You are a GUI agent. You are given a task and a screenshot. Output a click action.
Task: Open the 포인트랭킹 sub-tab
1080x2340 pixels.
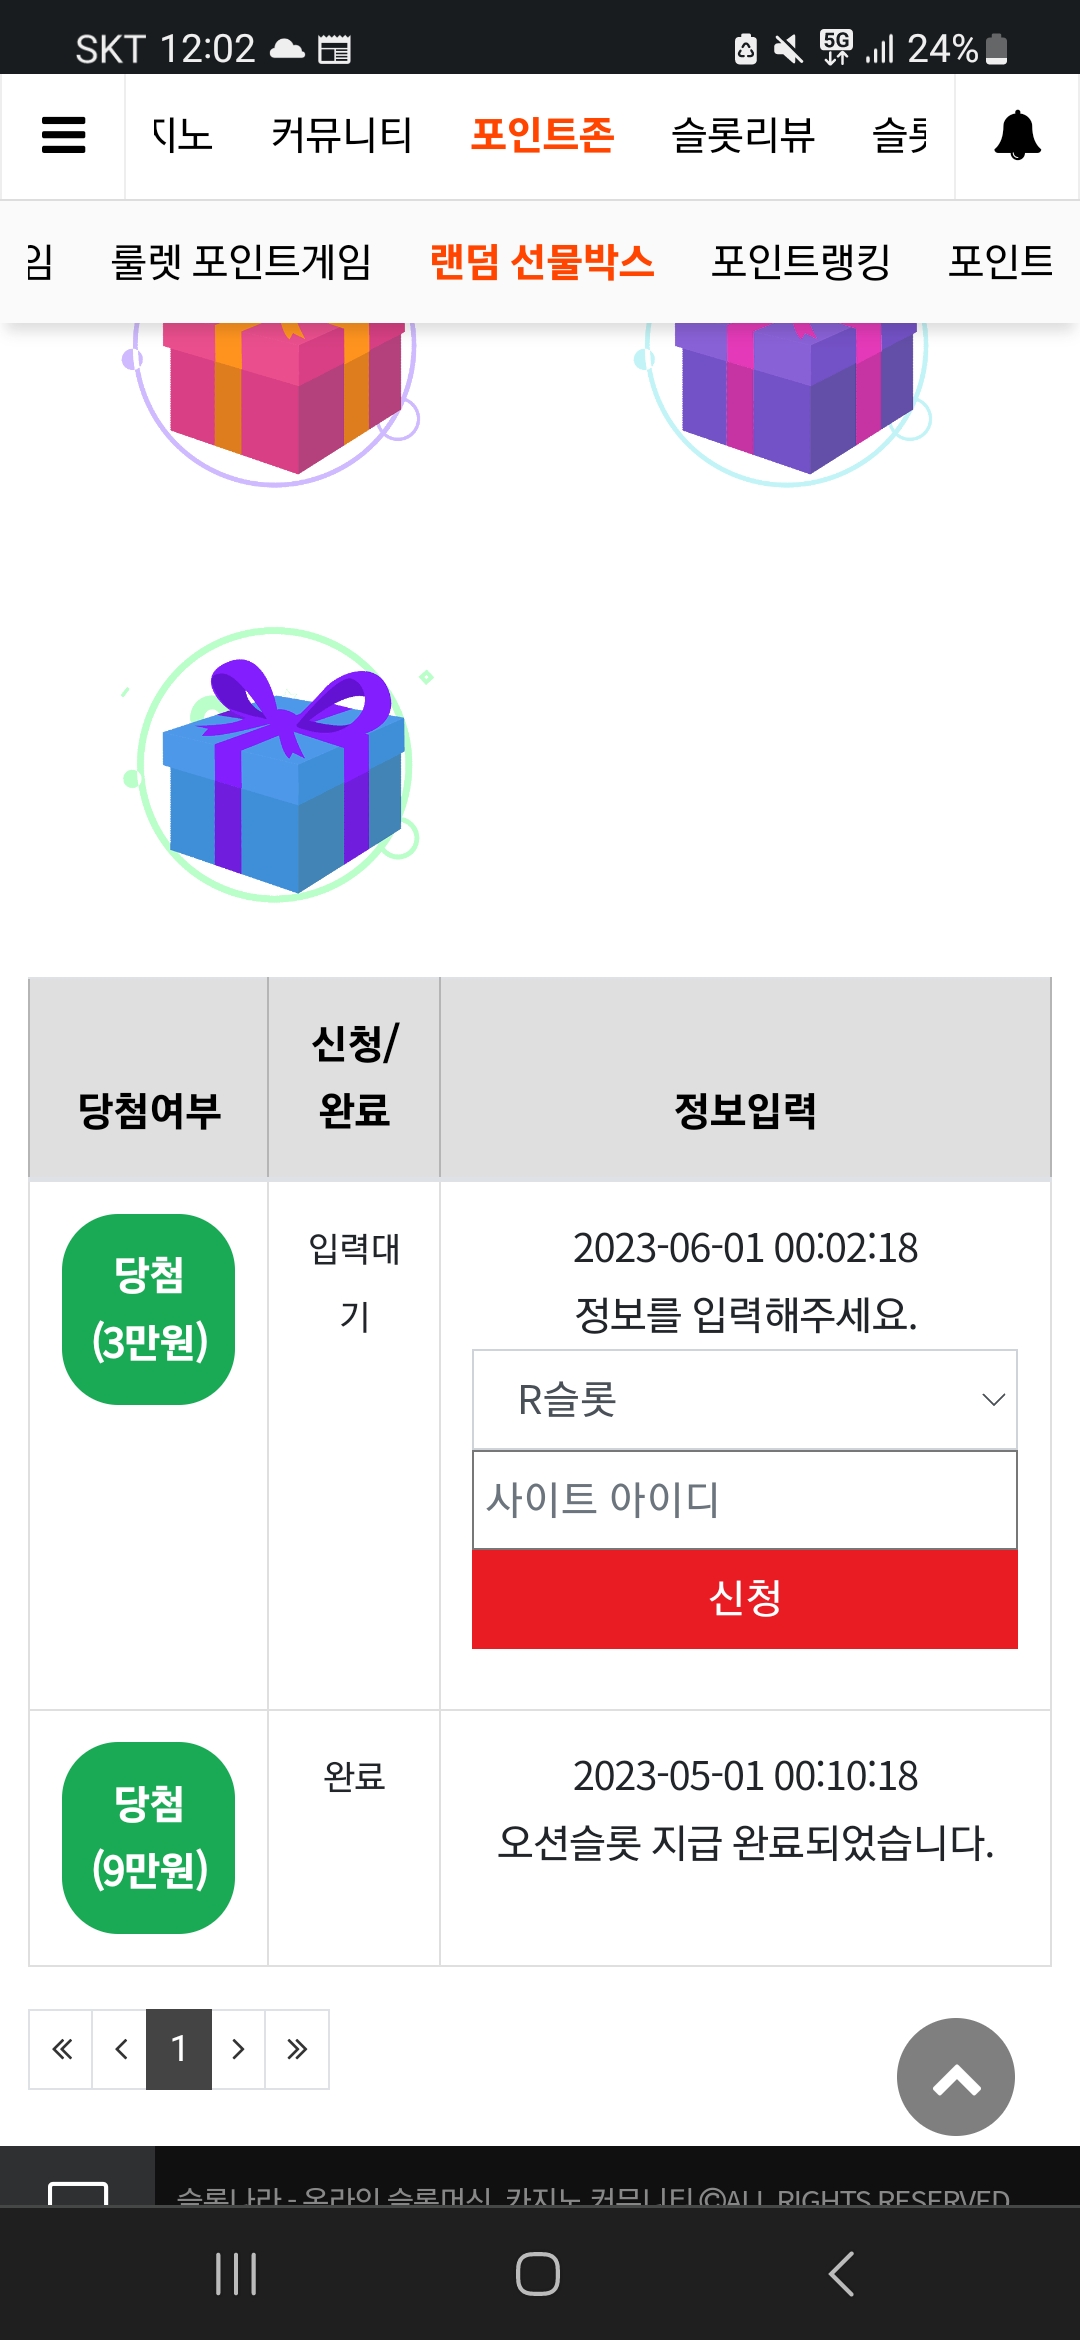pos(801,262)
